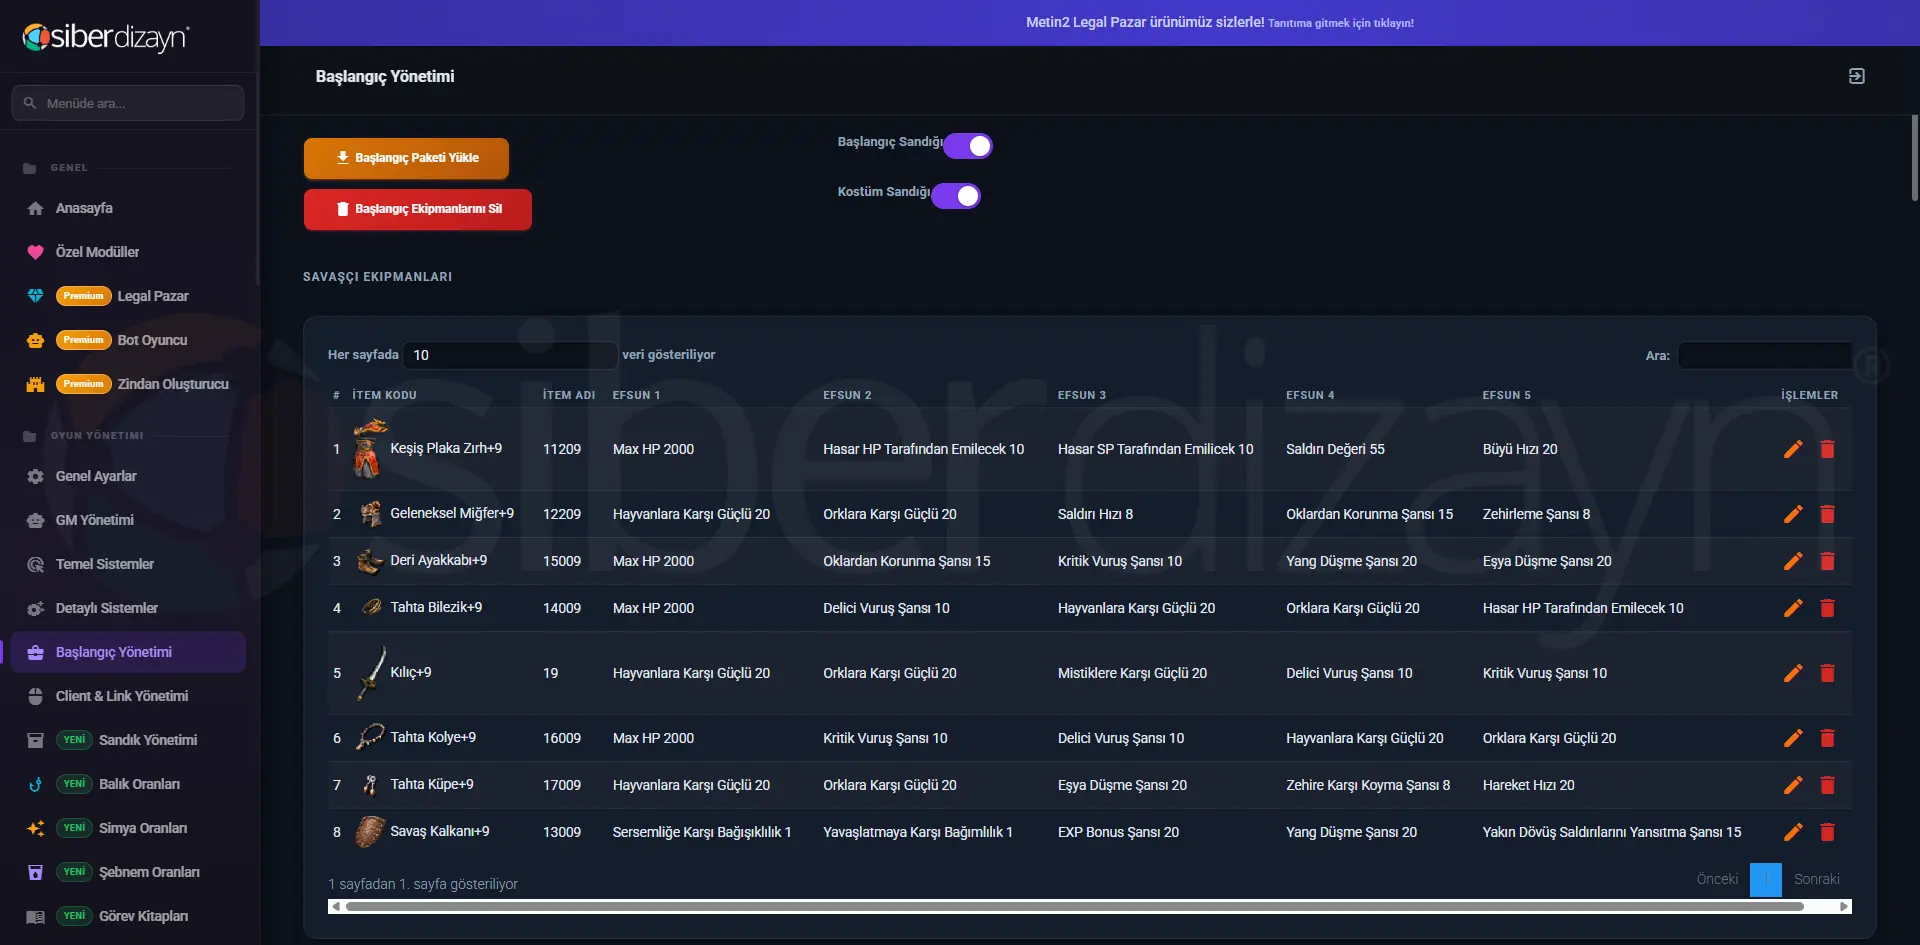Click the logout icon in header
Screen dimensions: 1920x945
coord(1856,76)
